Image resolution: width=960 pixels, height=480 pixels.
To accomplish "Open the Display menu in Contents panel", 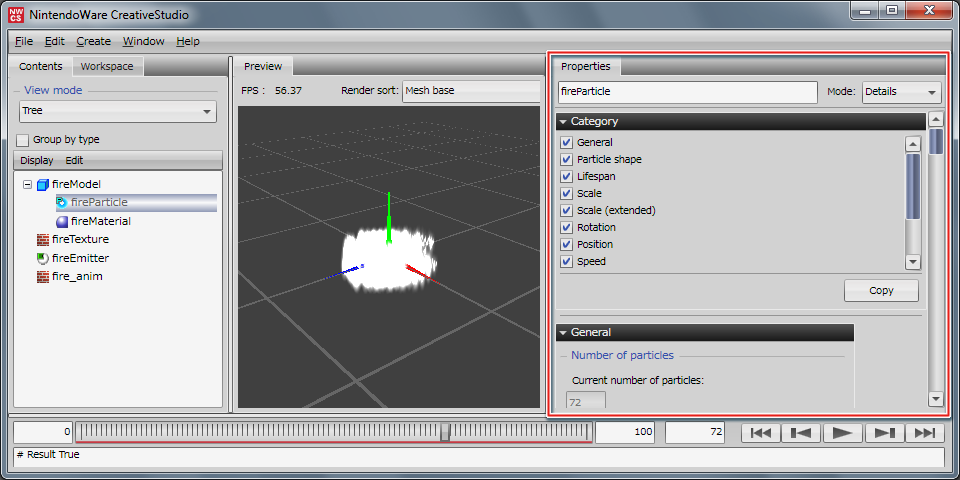I will (37, 161).
